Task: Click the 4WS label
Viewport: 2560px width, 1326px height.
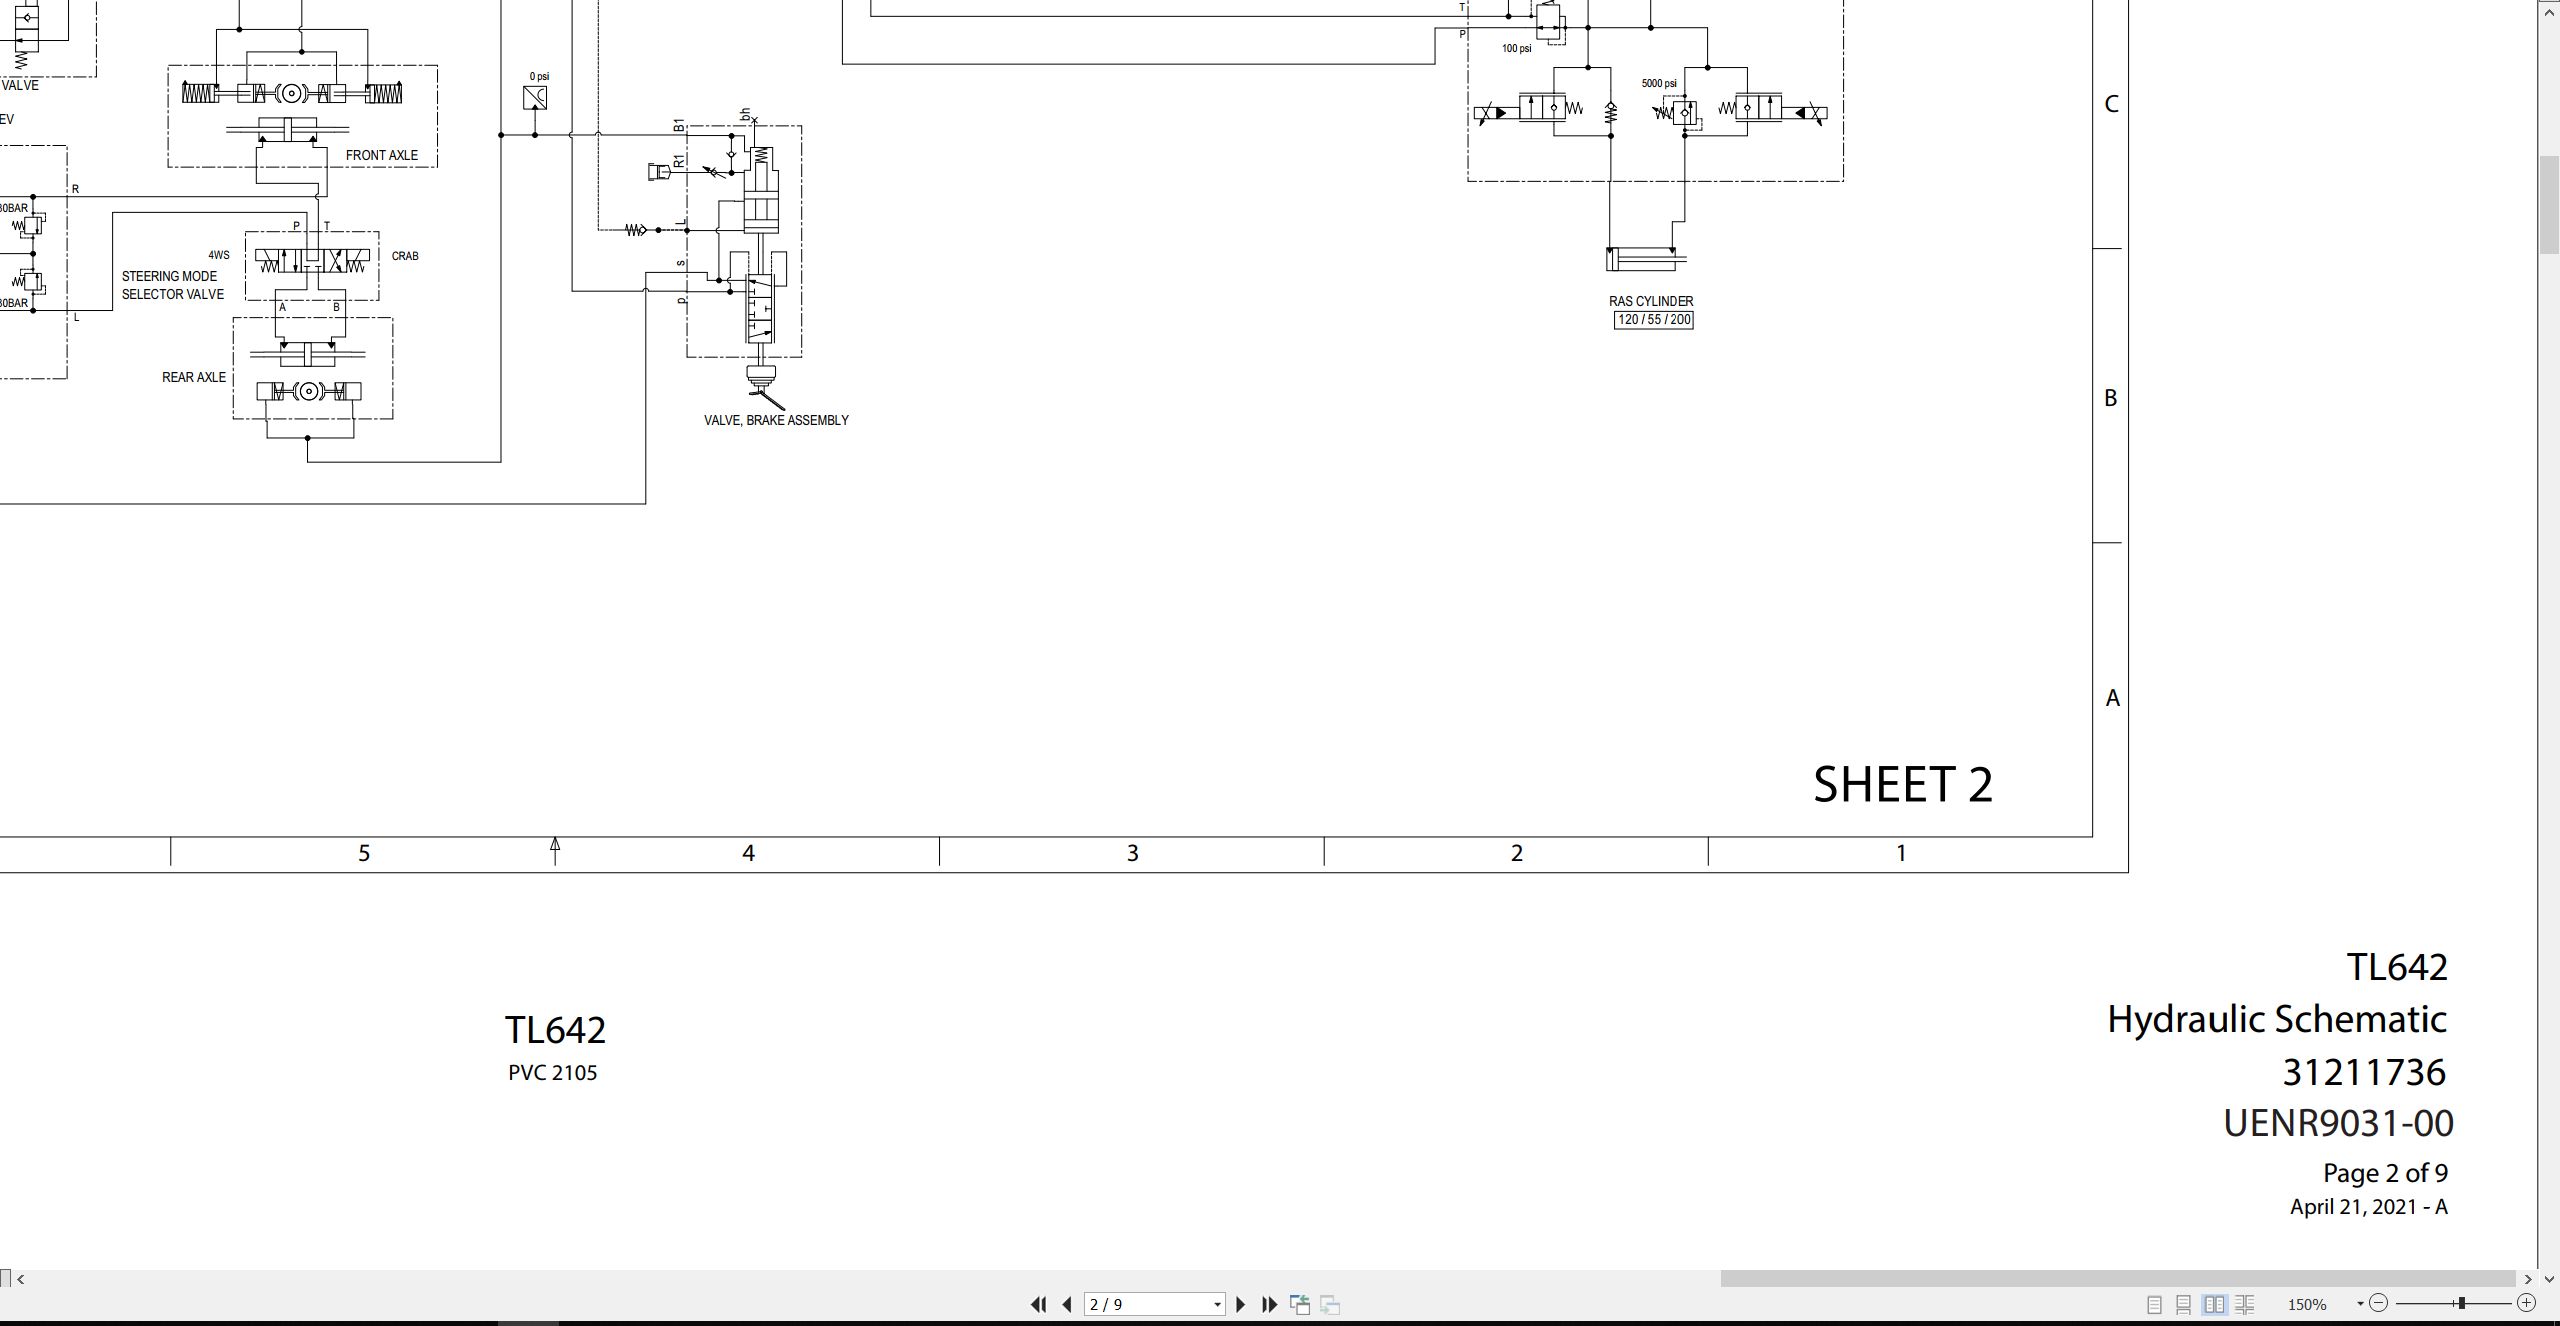Action: coord(219,255)
